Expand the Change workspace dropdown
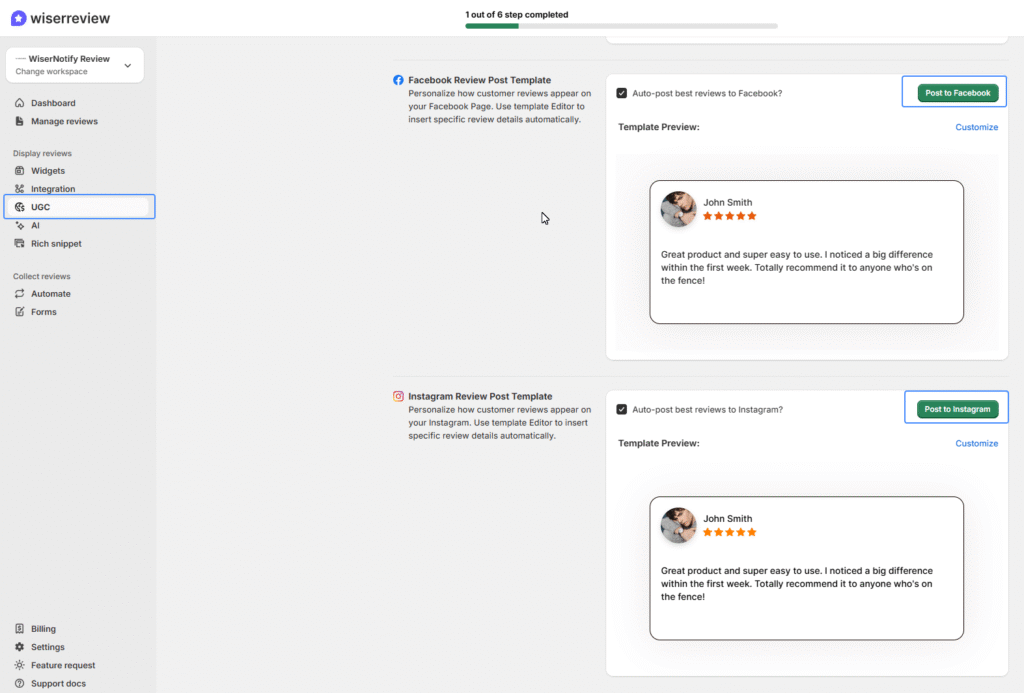Image resolution: width=1024 pixels, height=693 pixels. click(x=127, y=63)
